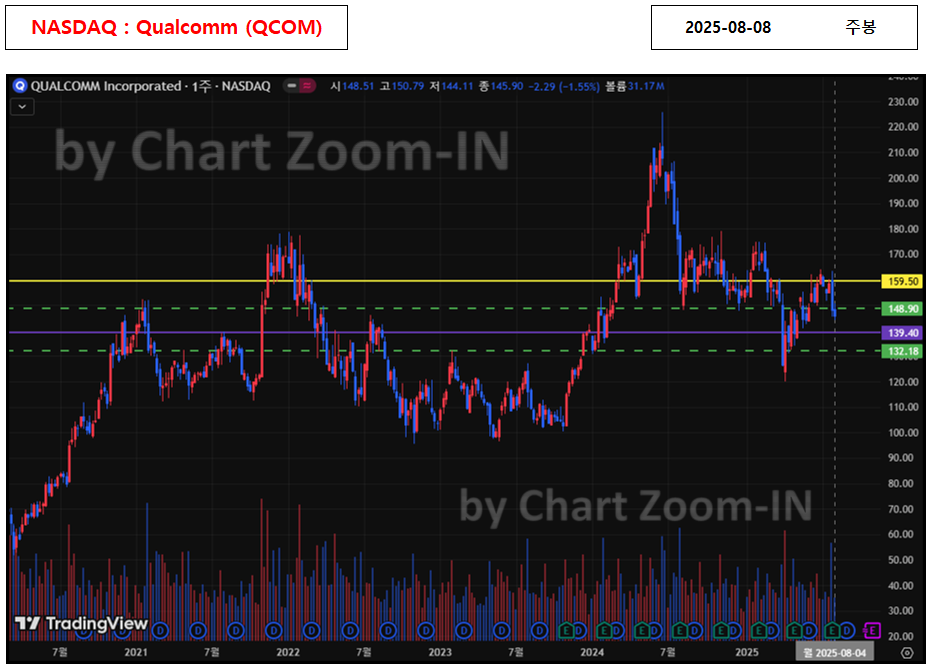Image resolution: width=929 pixels, height=666 pixels.
Task: Click the 2025-08-08 date in the header box
Action: click(728, 27)
